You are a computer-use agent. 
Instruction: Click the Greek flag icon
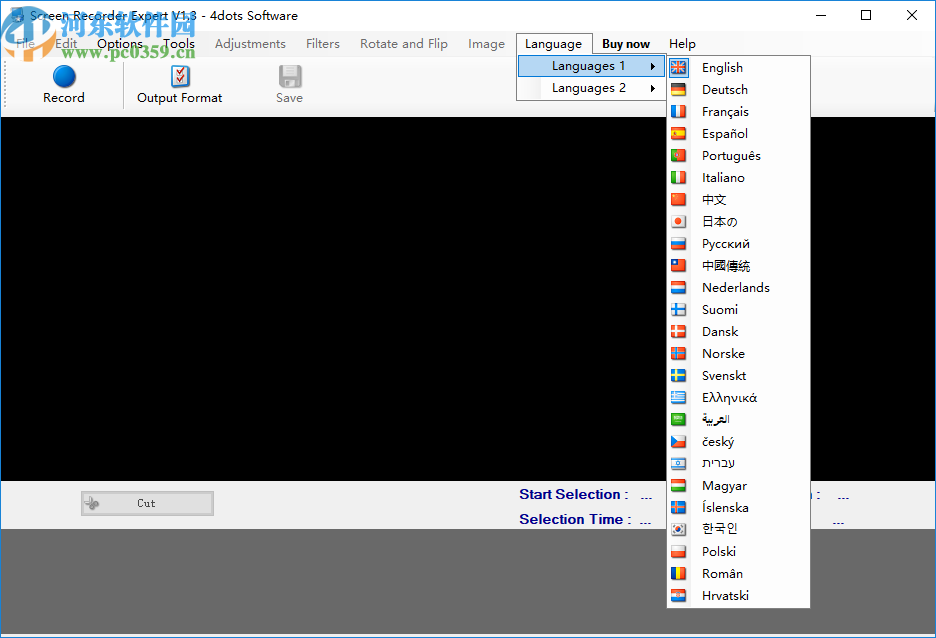678,397
